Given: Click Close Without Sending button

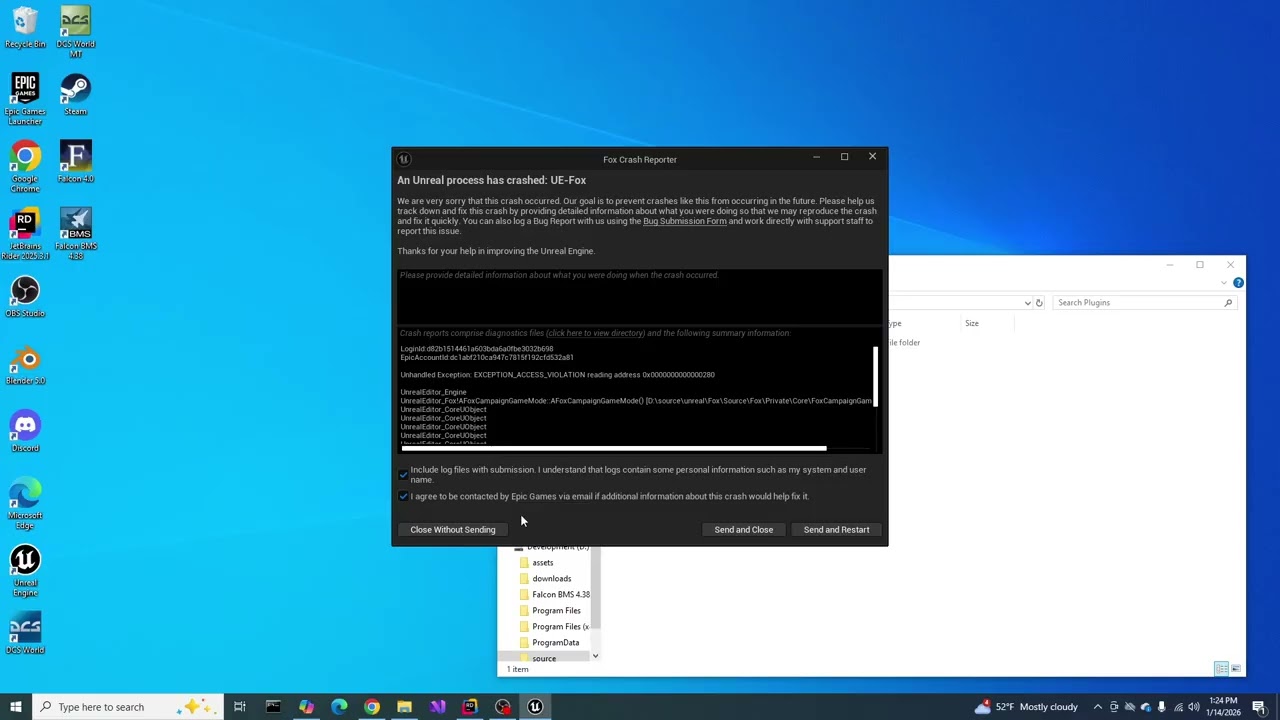Looking at the screenshot, I should (452, 530).
